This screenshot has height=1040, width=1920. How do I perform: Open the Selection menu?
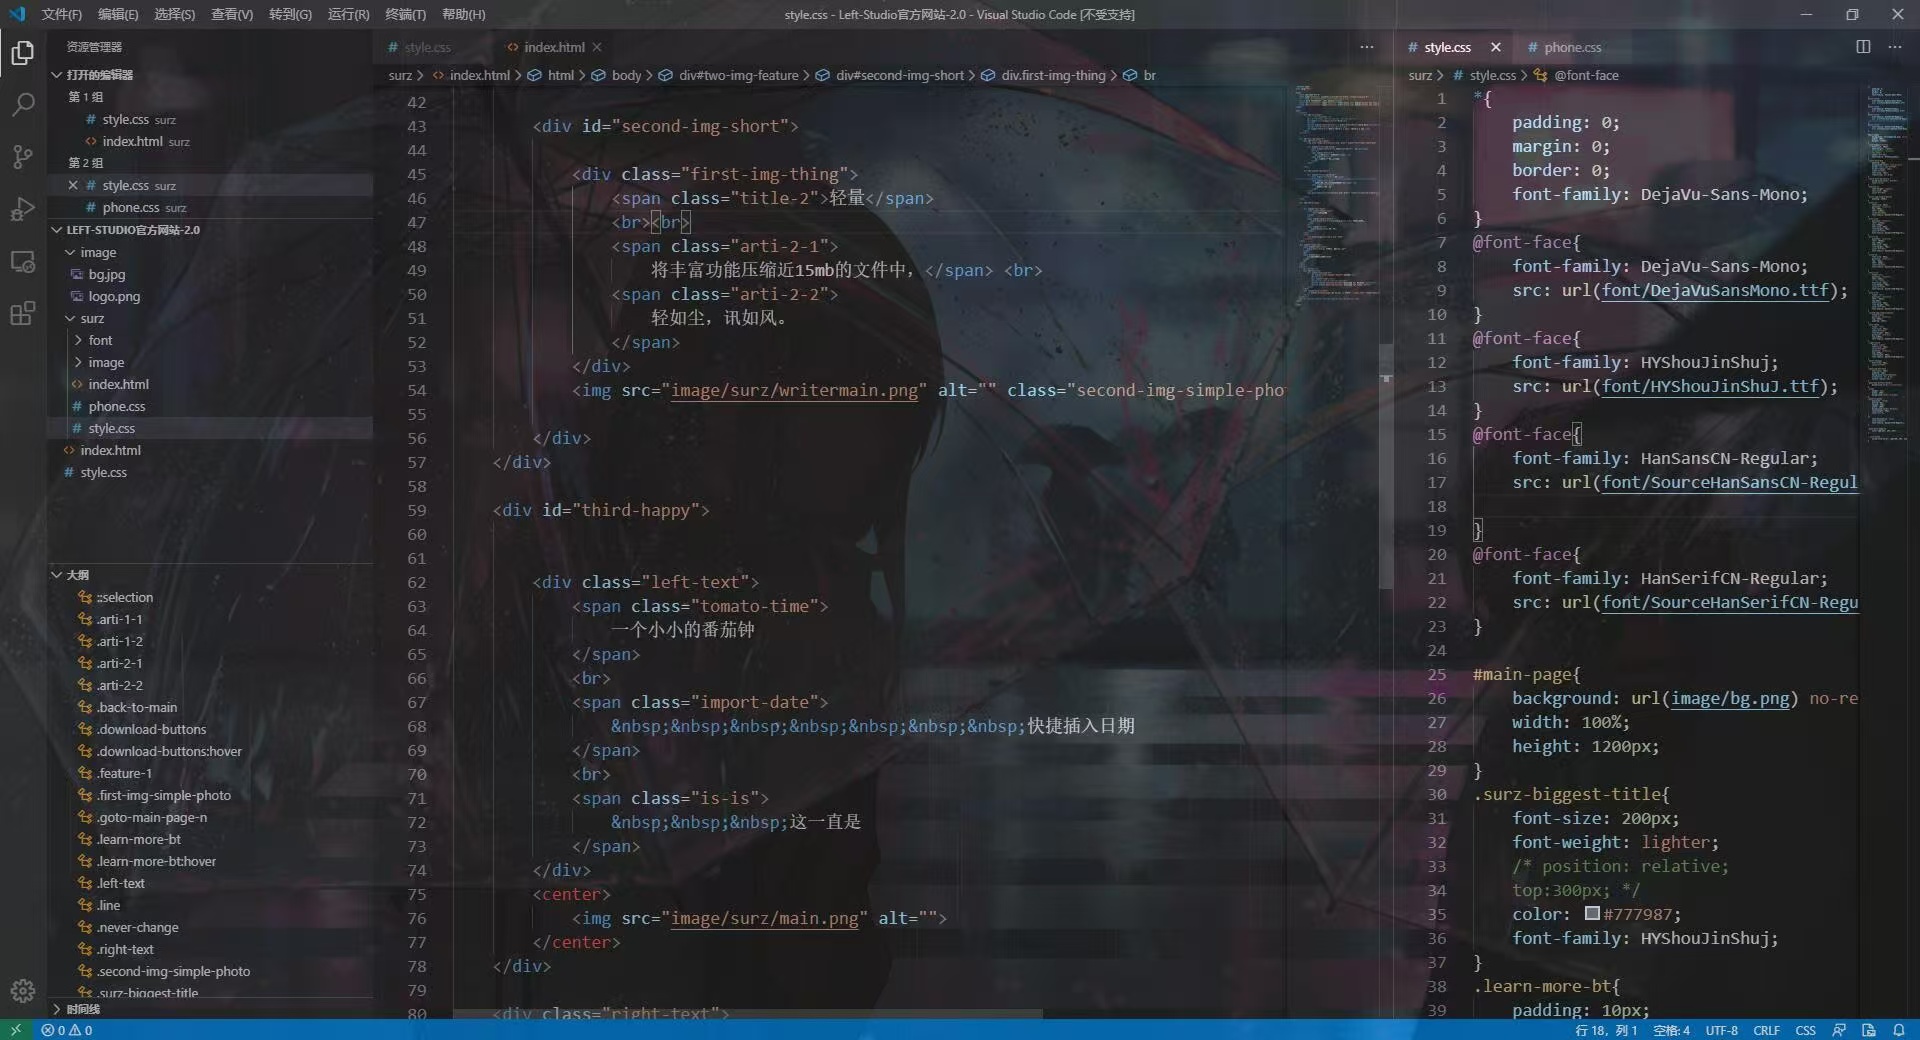(x=175, y=14)
